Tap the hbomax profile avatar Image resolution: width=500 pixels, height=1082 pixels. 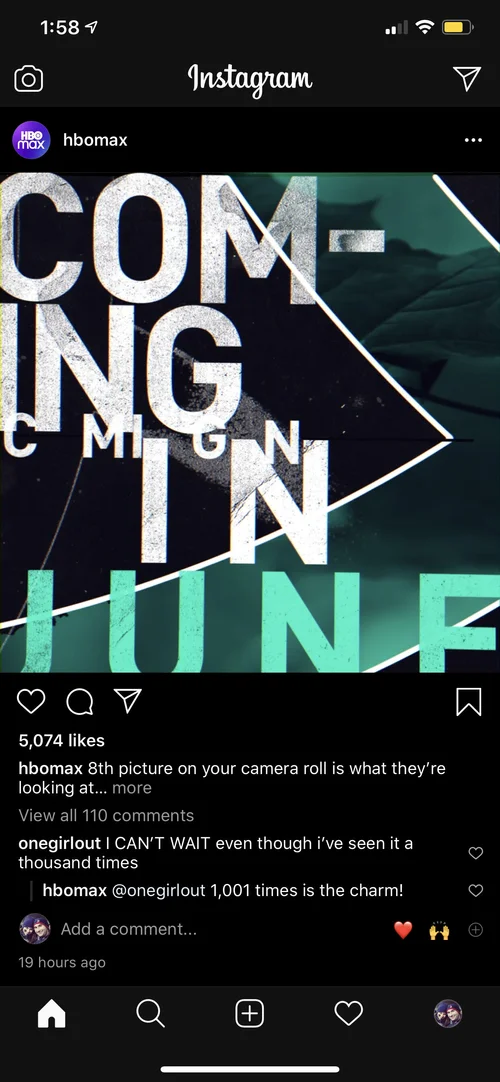click(x=31, y=140)
